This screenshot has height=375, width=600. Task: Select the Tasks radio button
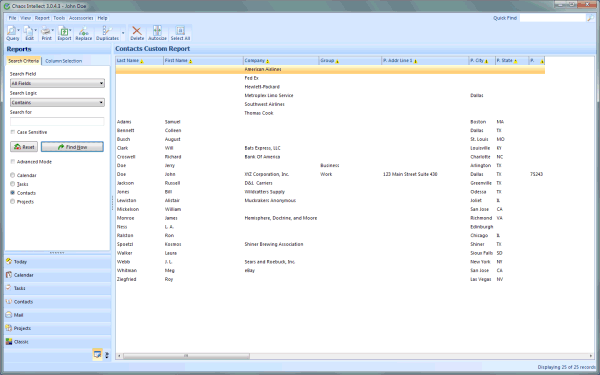[x=13, y=184]
